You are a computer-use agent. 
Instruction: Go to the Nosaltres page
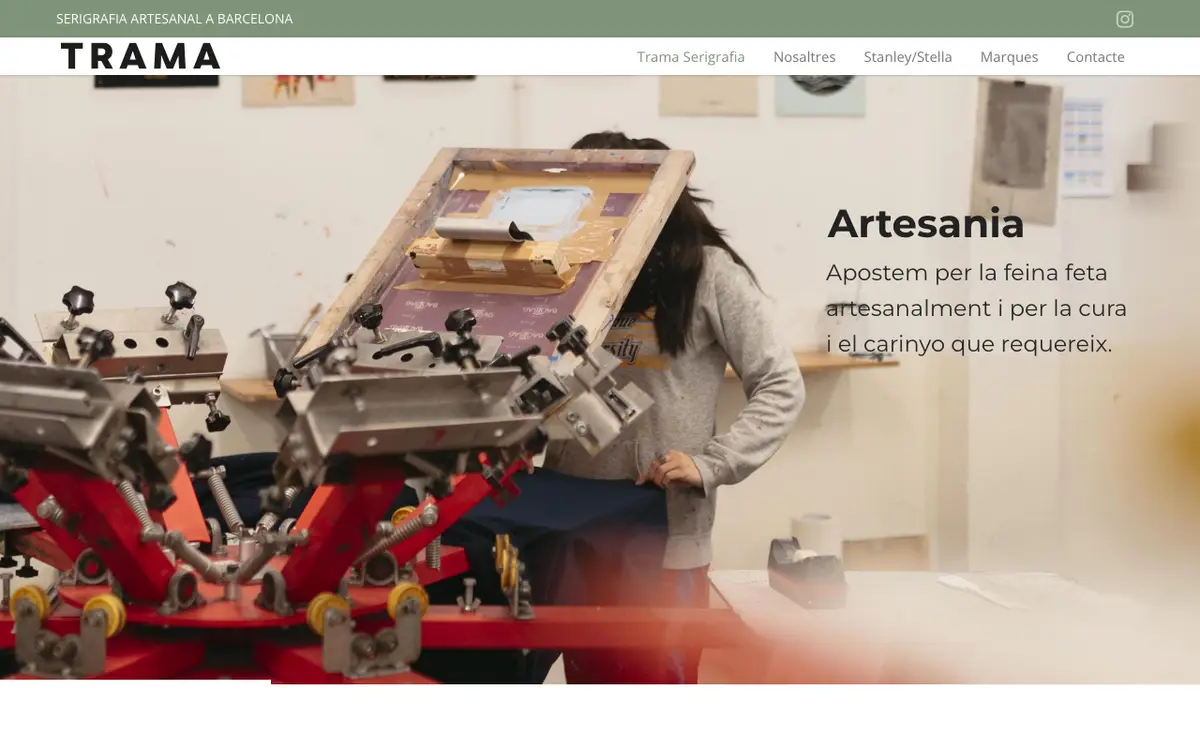coord(804,57)
